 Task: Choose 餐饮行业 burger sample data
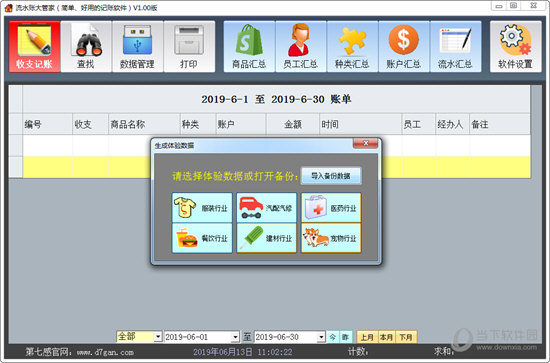[x=202, y=238]
